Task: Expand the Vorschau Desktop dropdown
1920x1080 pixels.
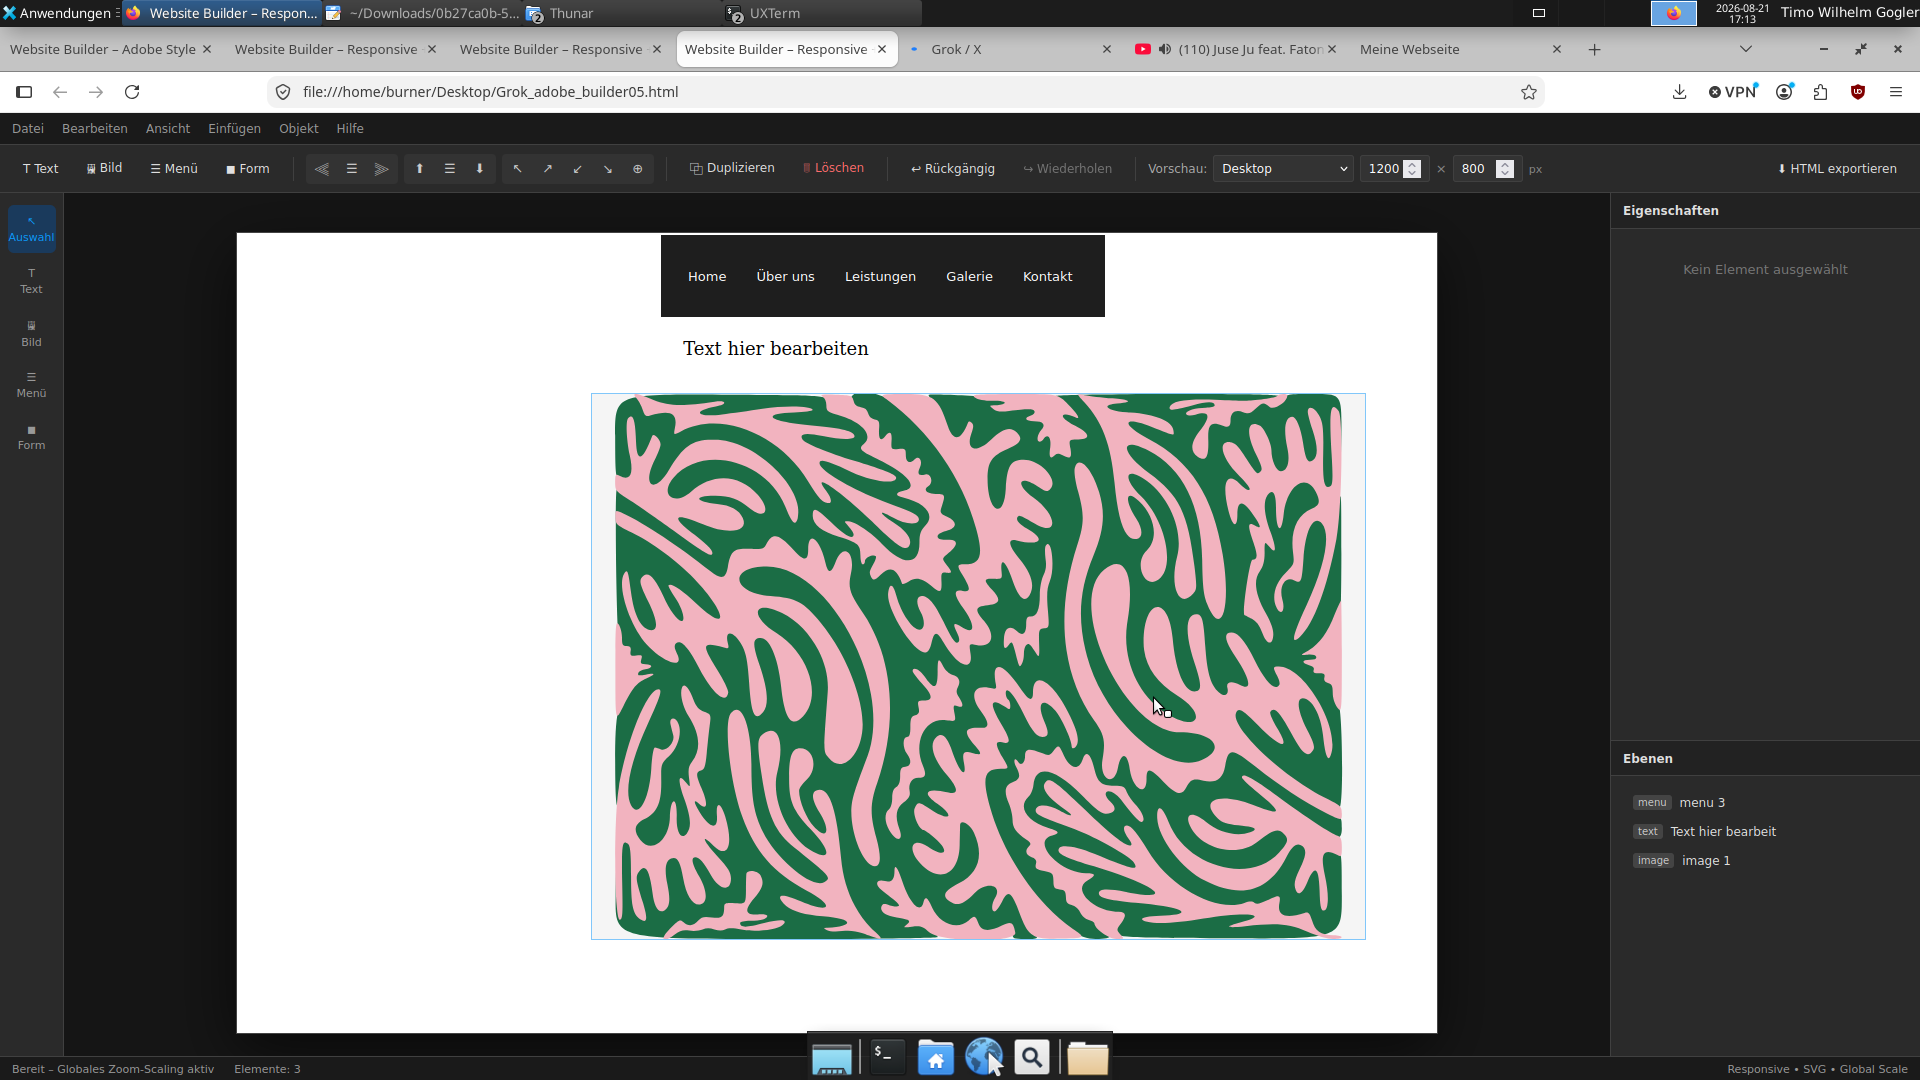Action: pos(1283,169)
